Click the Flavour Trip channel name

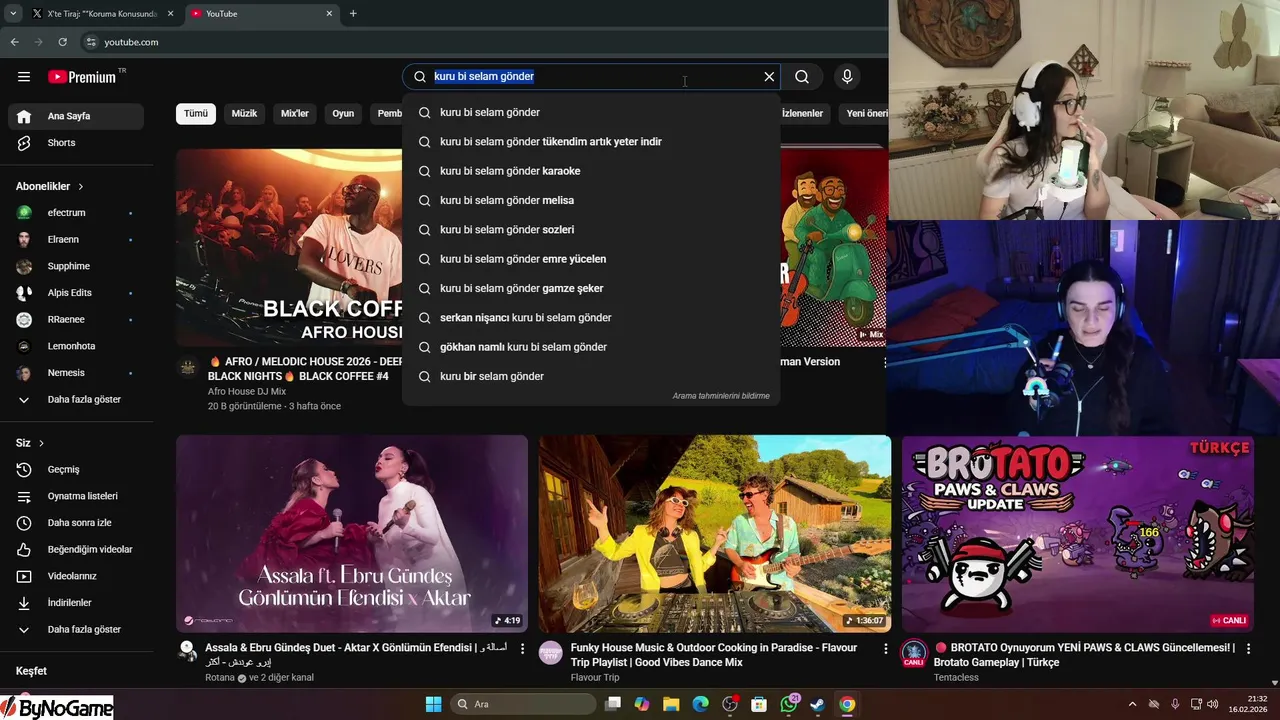(595, 678)
